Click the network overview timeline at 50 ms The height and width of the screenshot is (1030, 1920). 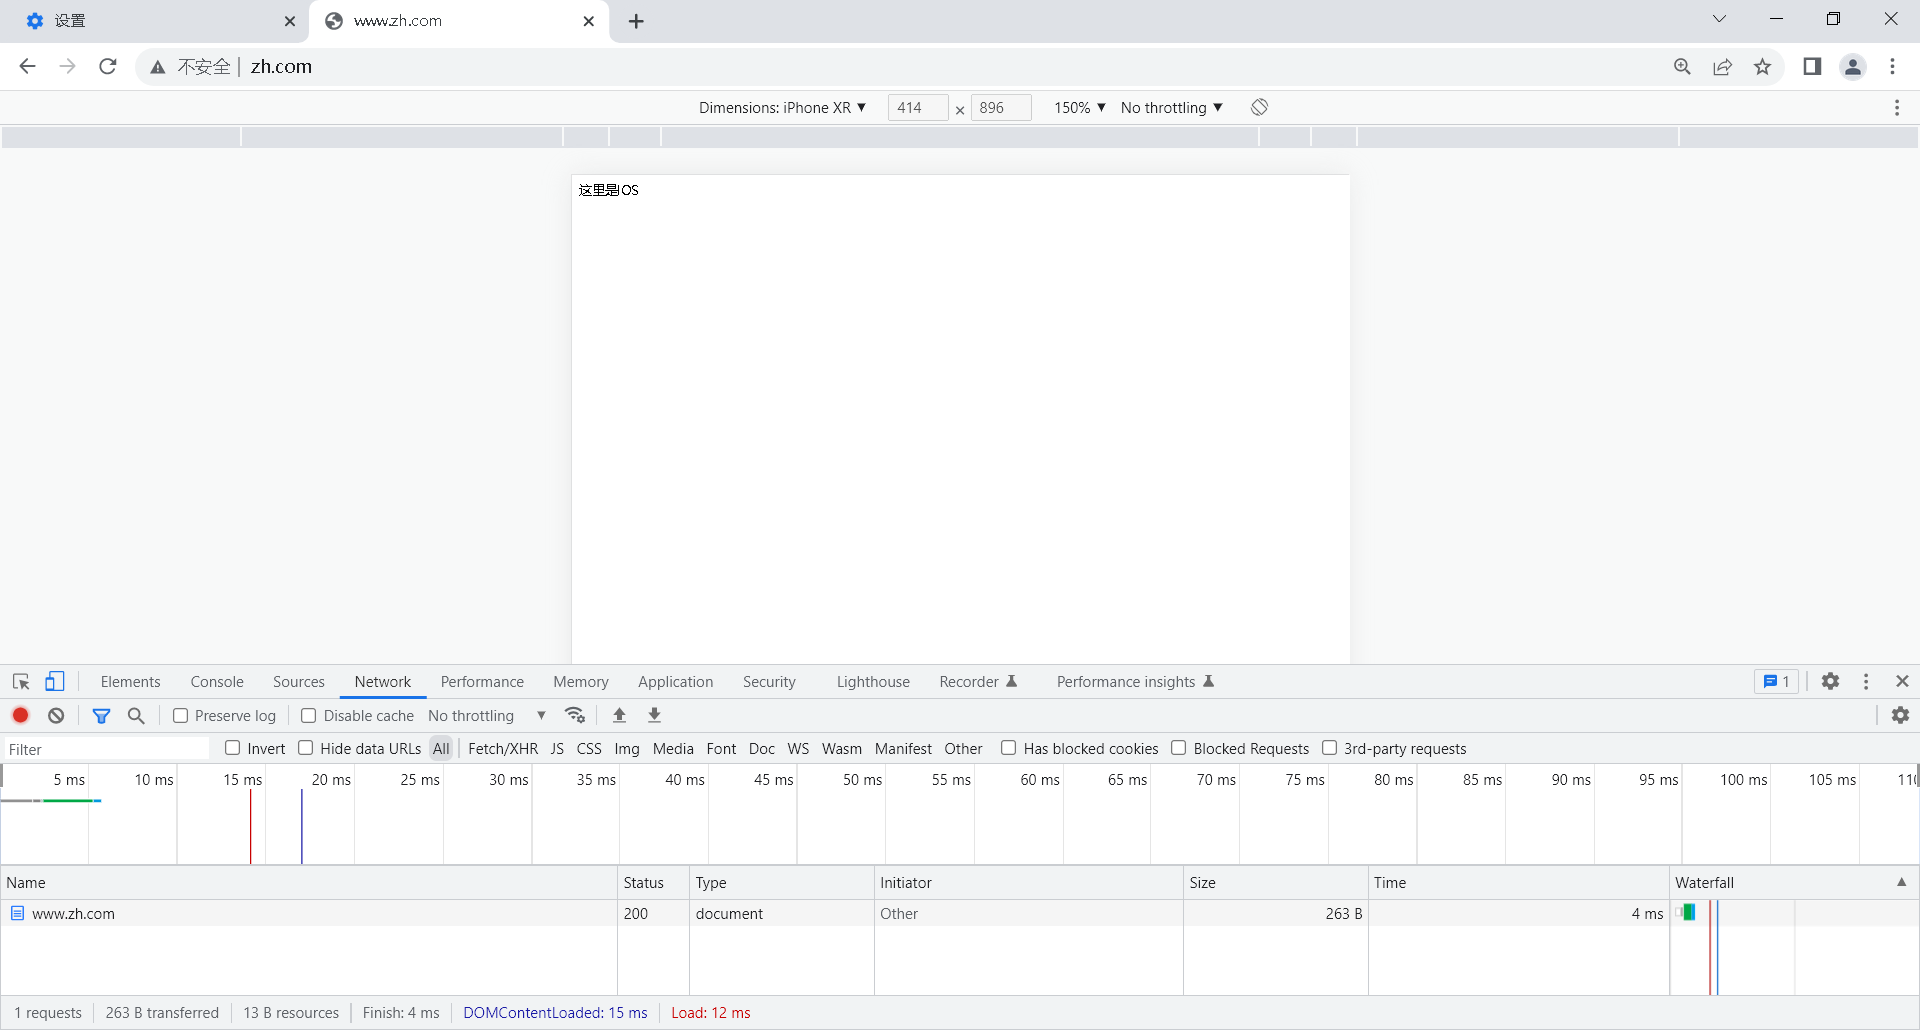point(862,780)
